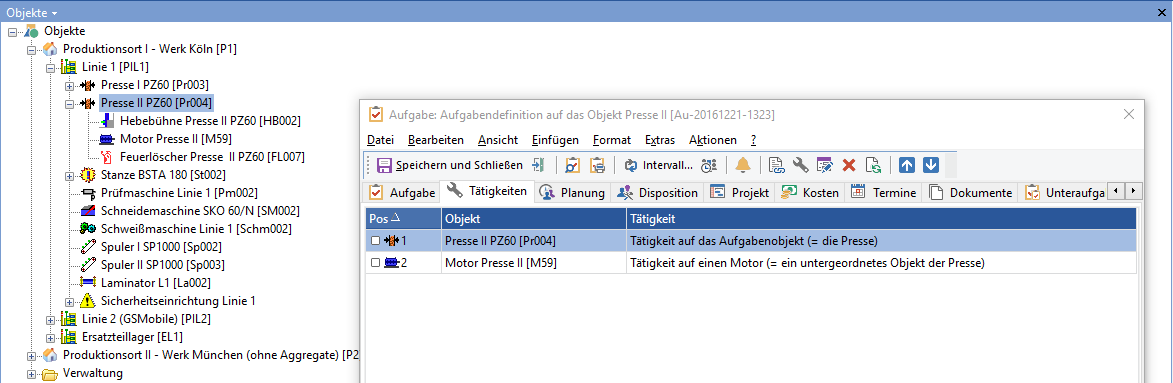Click the warning icon of Sicherheitseinrichtung Linie 1

[x=88, y=301]
